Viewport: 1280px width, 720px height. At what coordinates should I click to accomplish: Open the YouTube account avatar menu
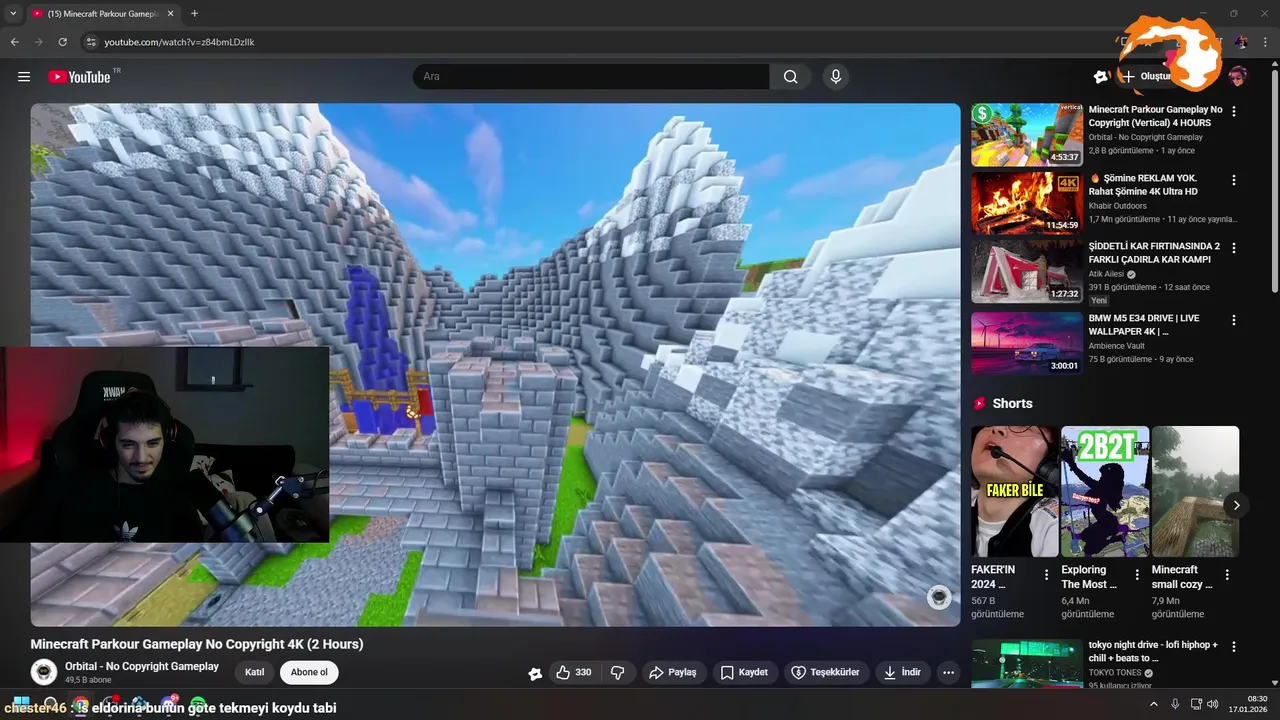pos(1238,76)
